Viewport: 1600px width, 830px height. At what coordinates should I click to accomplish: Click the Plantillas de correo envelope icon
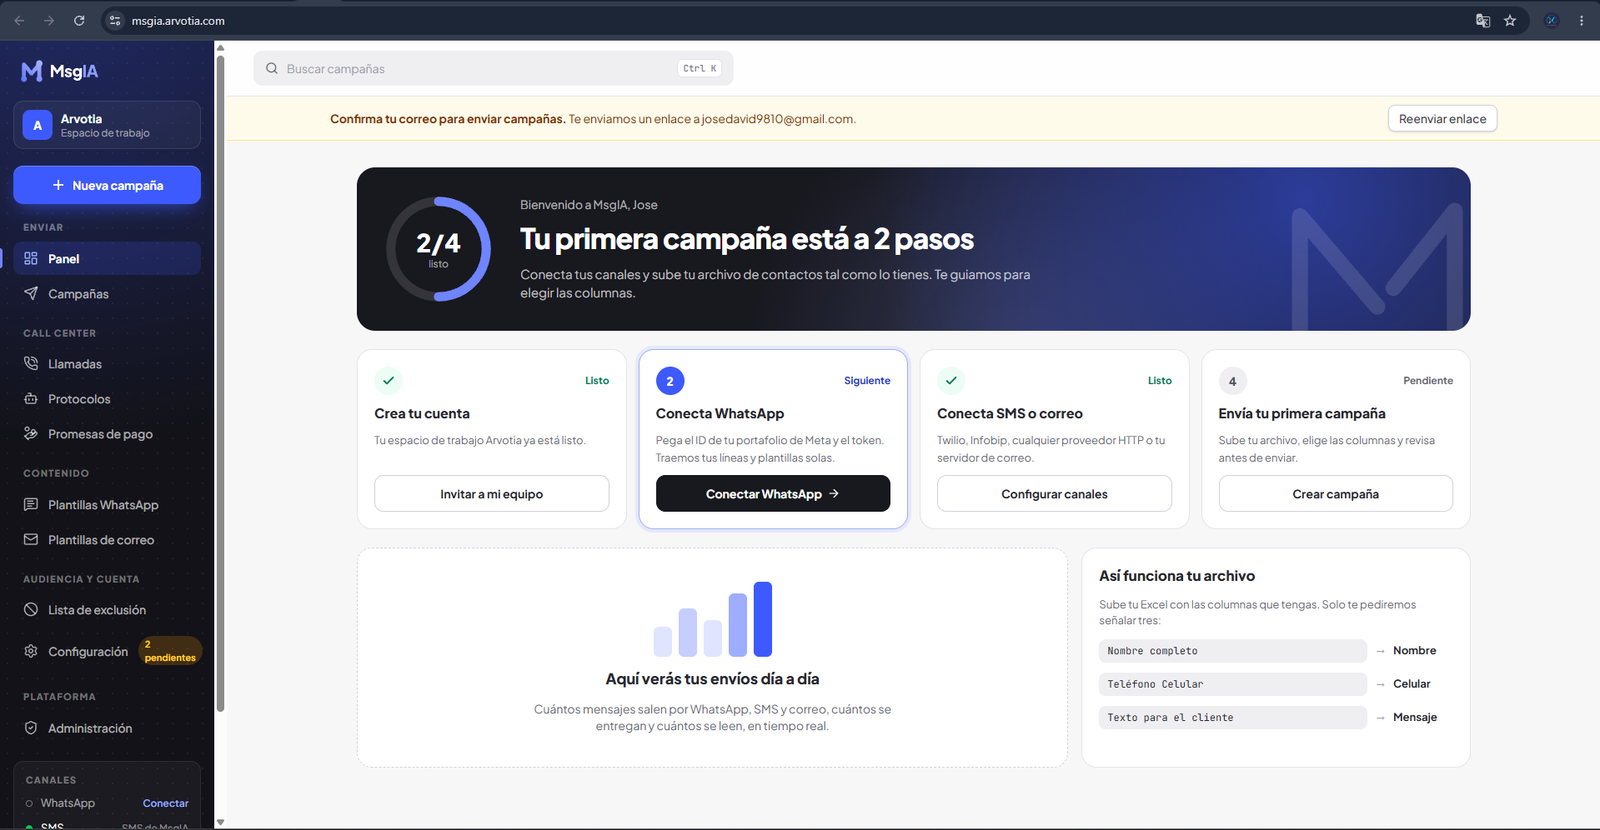click(31, 540)
